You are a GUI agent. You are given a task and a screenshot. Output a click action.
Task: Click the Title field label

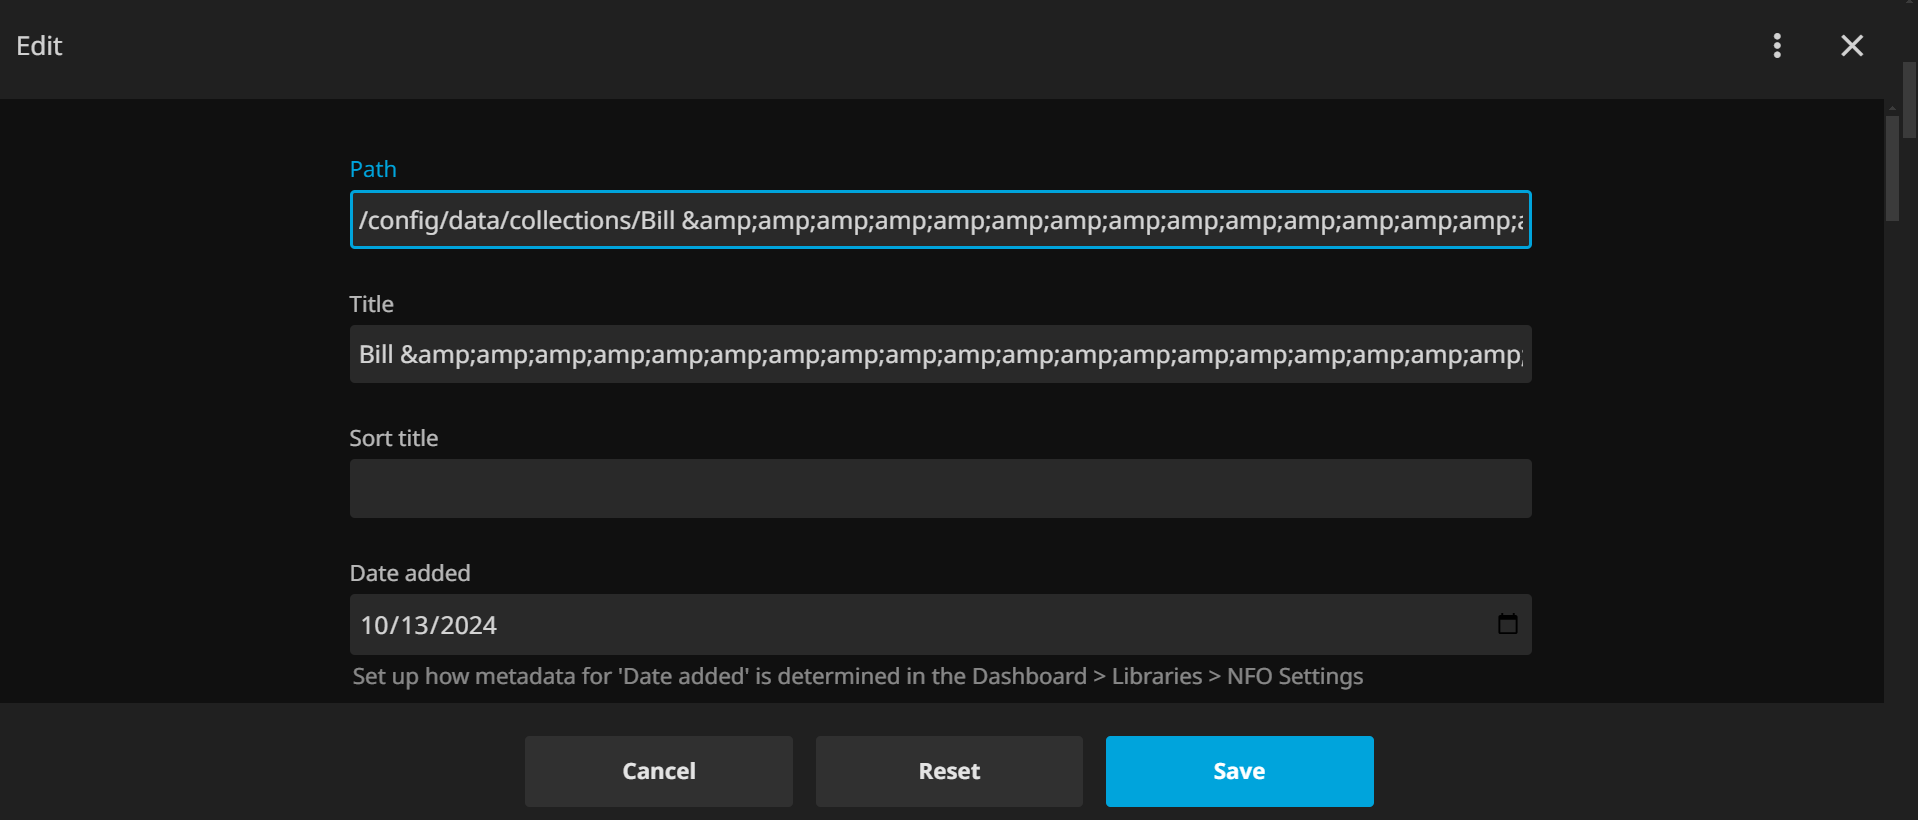[371, 304]
